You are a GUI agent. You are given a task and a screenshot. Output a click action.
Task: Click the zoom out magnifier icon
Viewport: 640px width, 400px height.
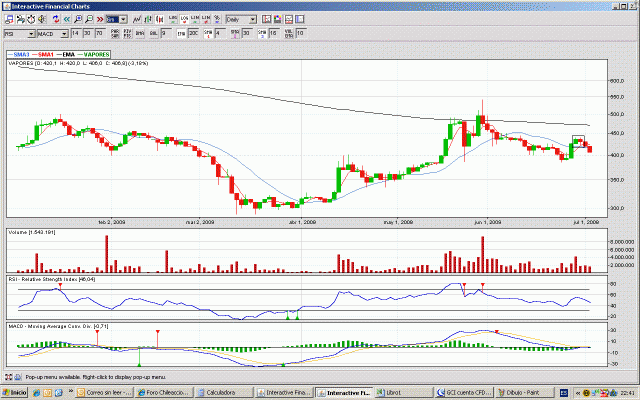[89, 19]
